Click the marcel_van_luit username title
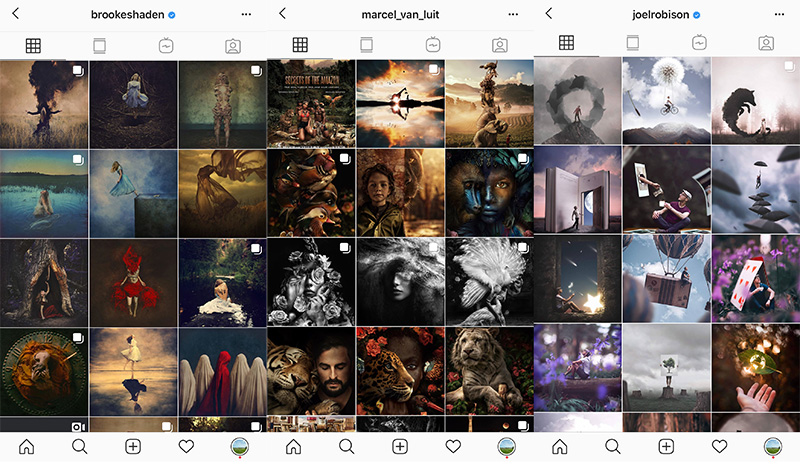Image resolution: width=800 pixels, height=474 pixels. [400, 15]
